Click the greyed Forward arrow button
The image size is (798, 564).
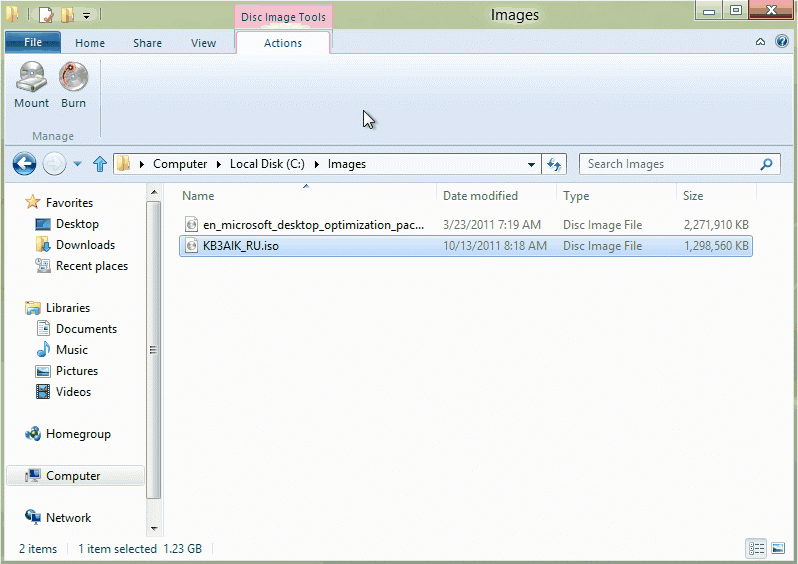[54, 164]
